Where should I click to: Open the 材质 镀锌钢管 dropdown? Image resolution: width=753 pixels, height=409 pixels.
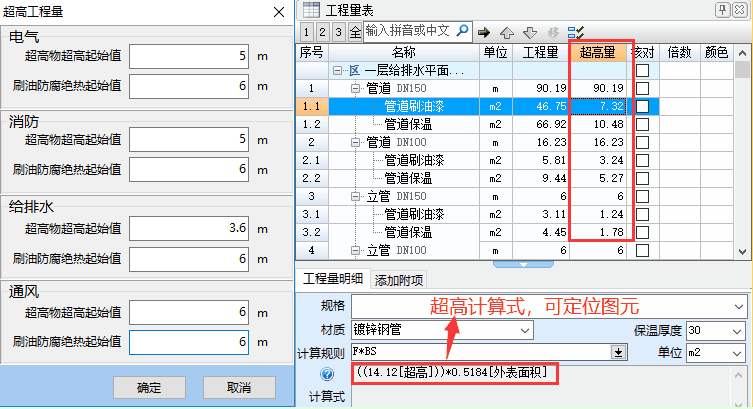525,330
